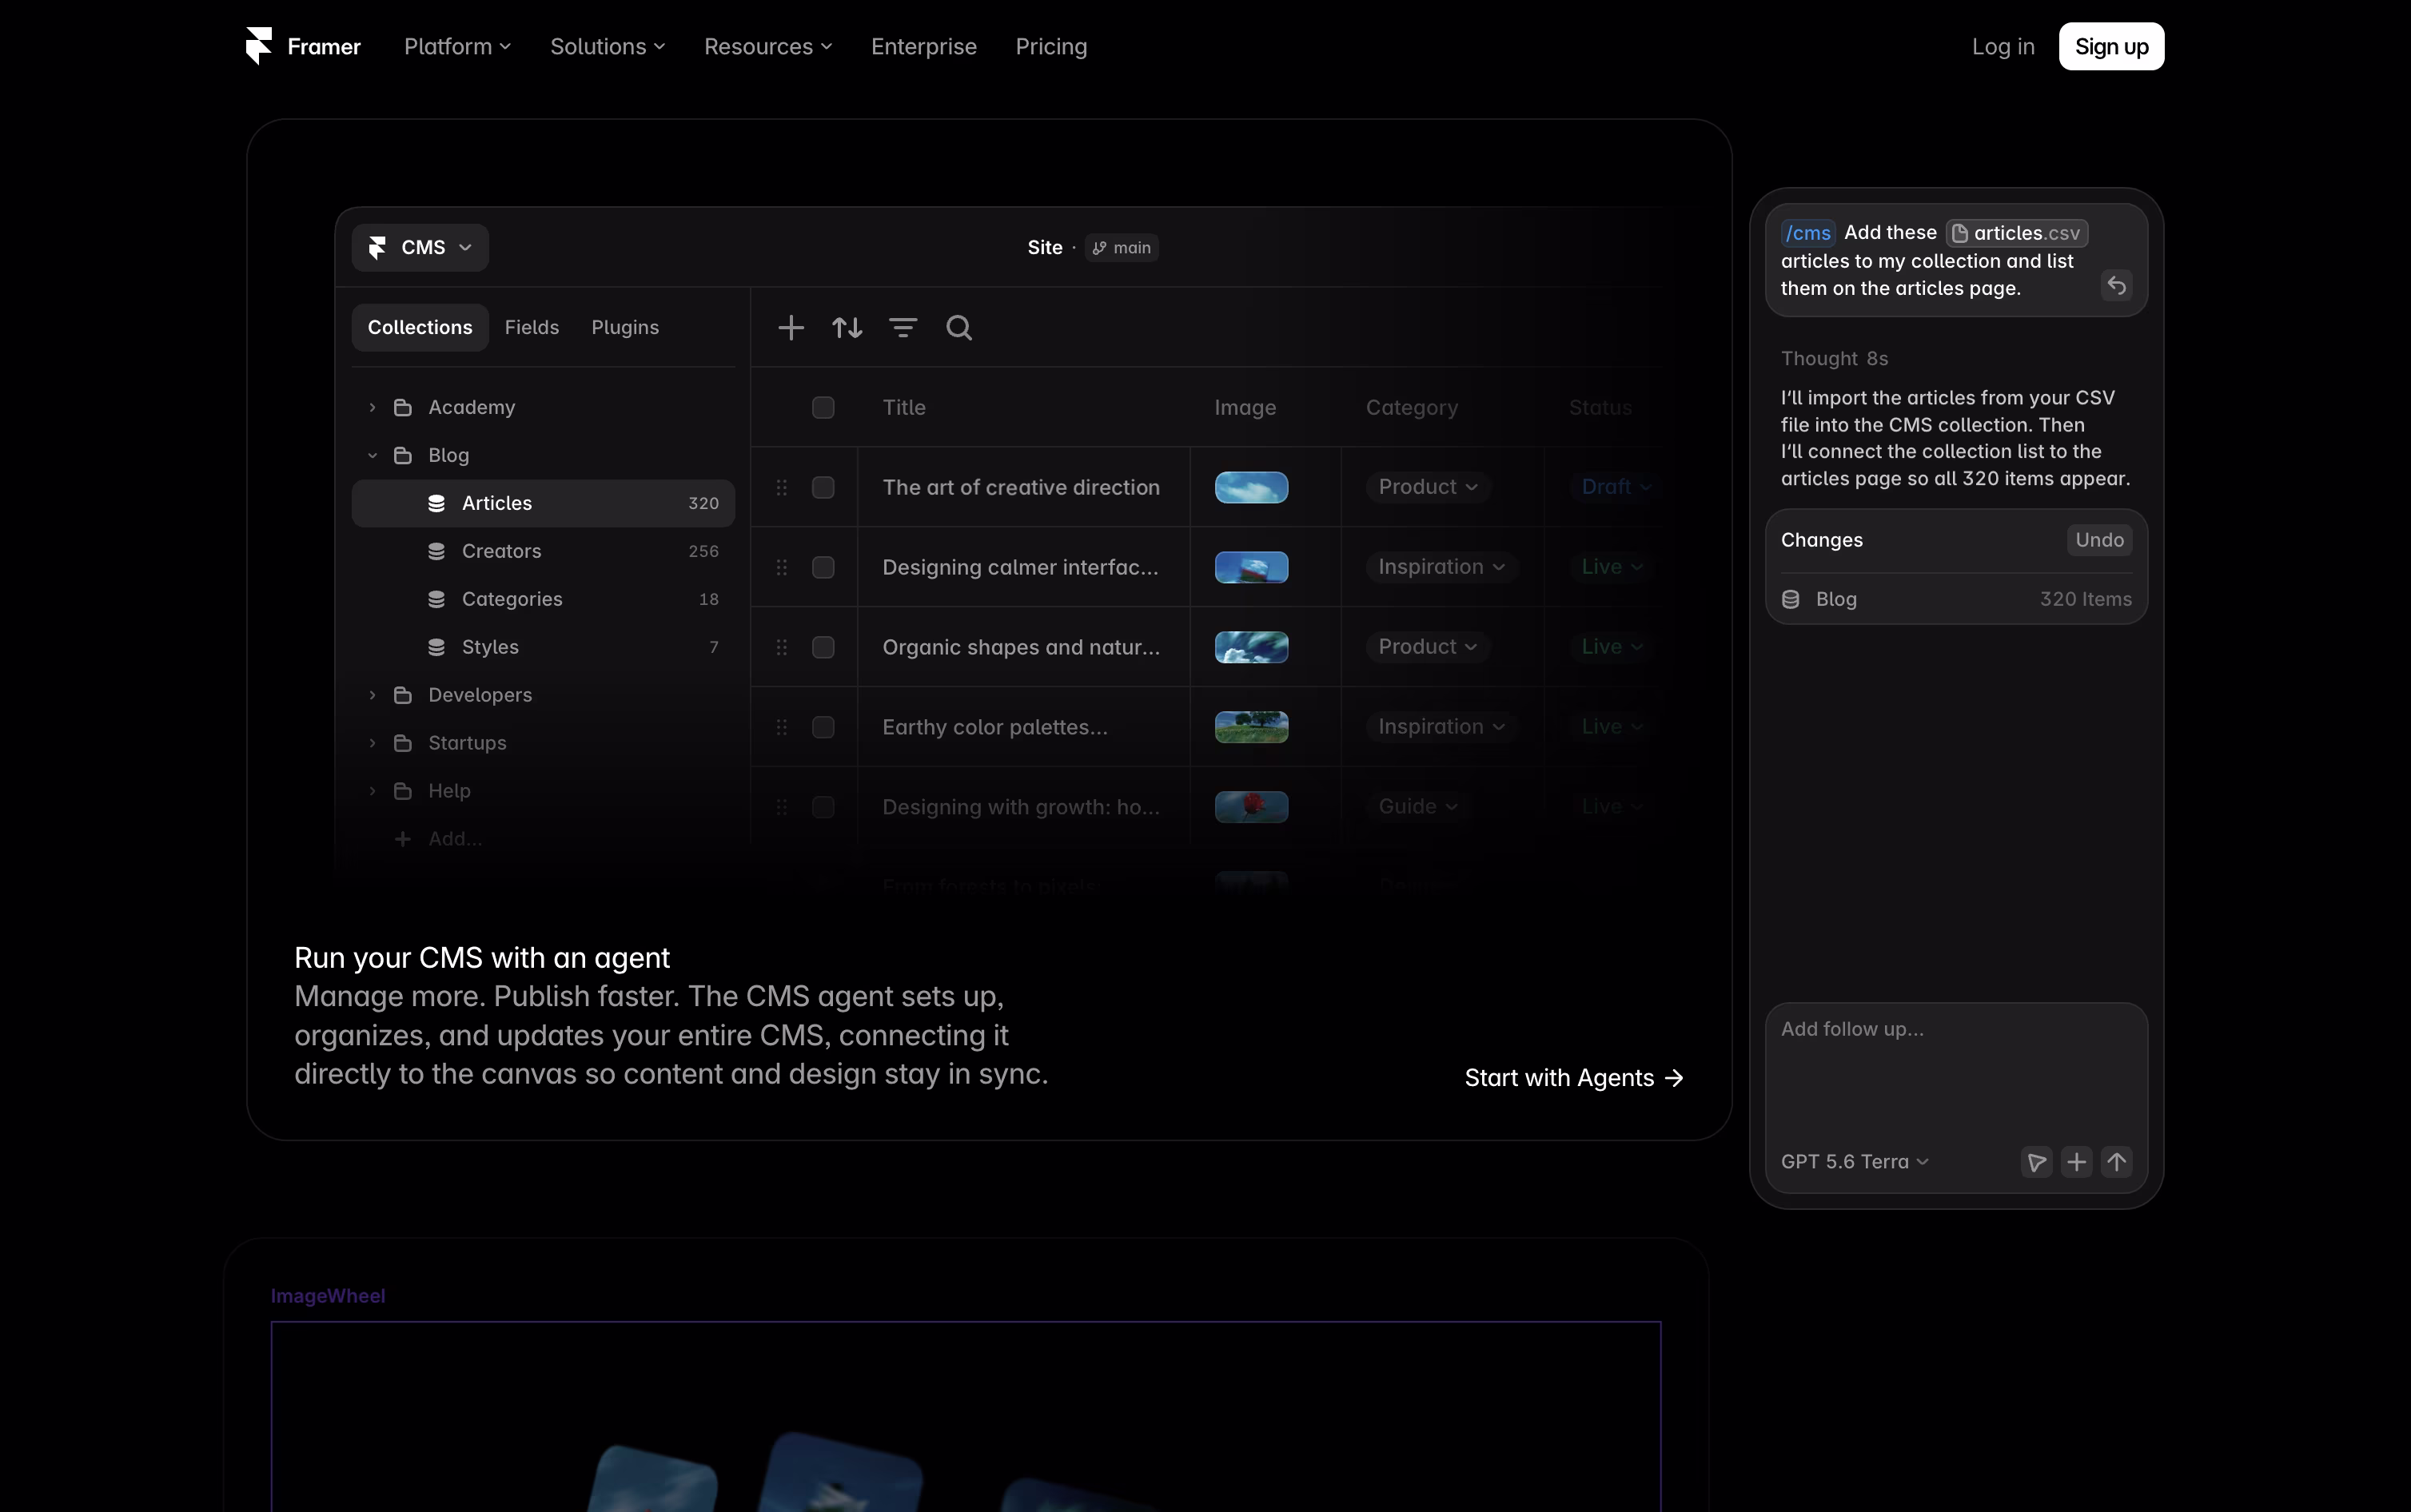Click the Framer logo icon in navbar
The image size is (2411, 1512).
pyautogui.click(x=259, y=46)
